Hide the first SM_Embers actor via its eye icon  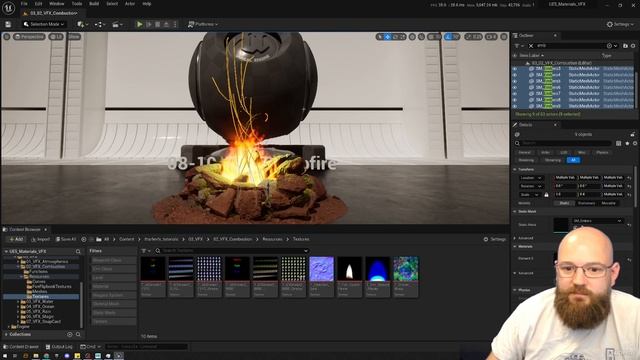coord(515,69)
